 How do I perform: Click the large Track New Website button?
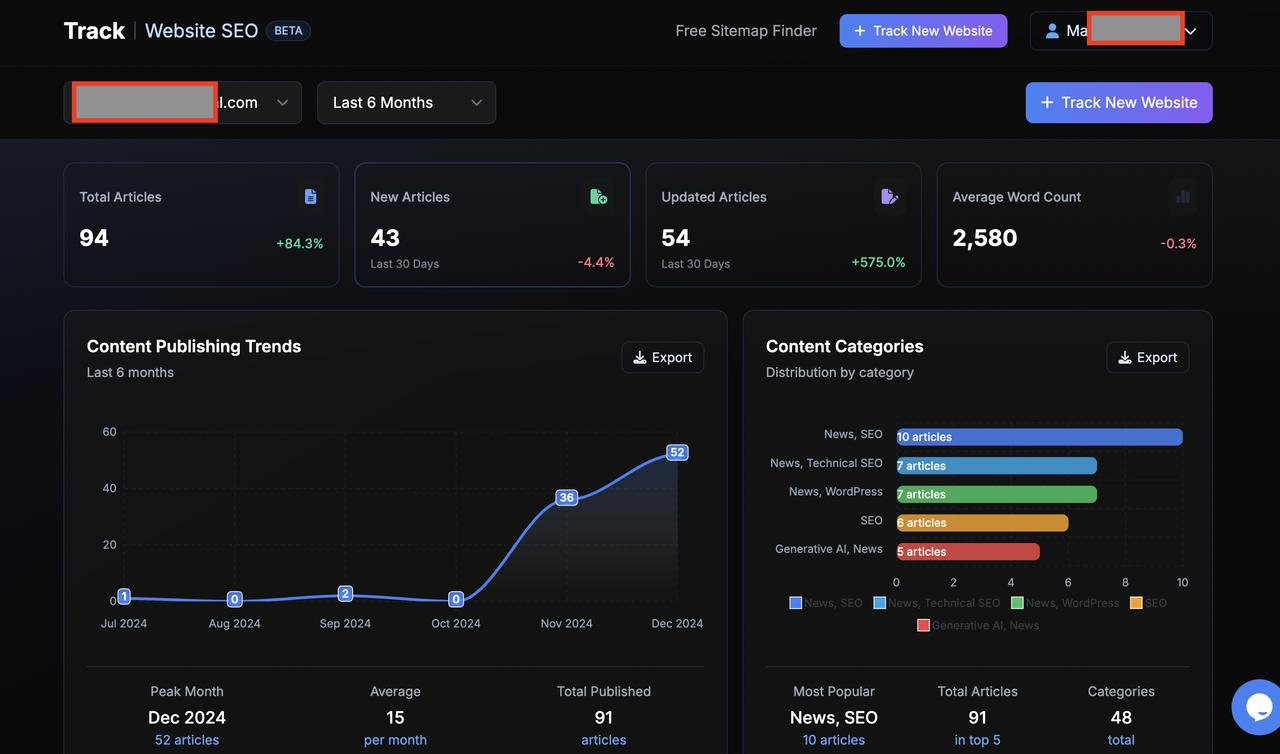tap(1119, 103)
